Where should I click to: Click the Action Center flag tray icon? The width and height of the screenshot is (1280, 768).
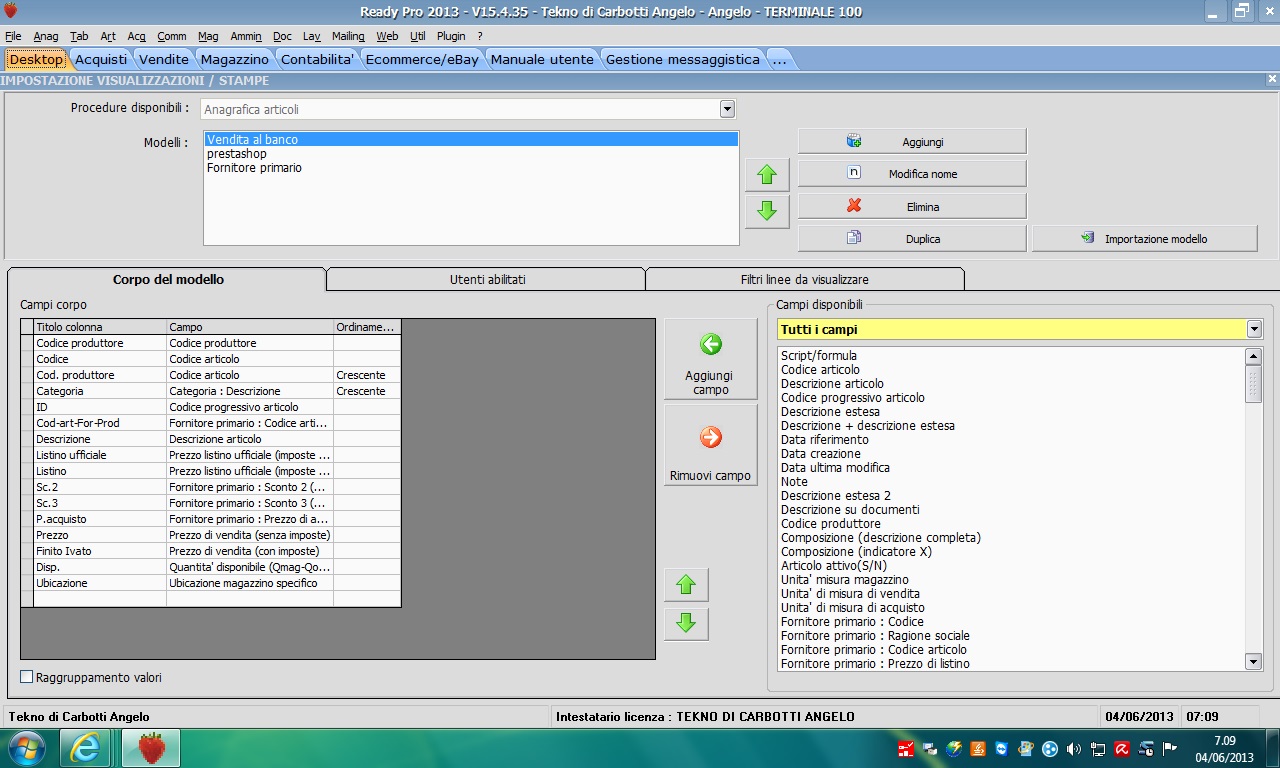1170,748
